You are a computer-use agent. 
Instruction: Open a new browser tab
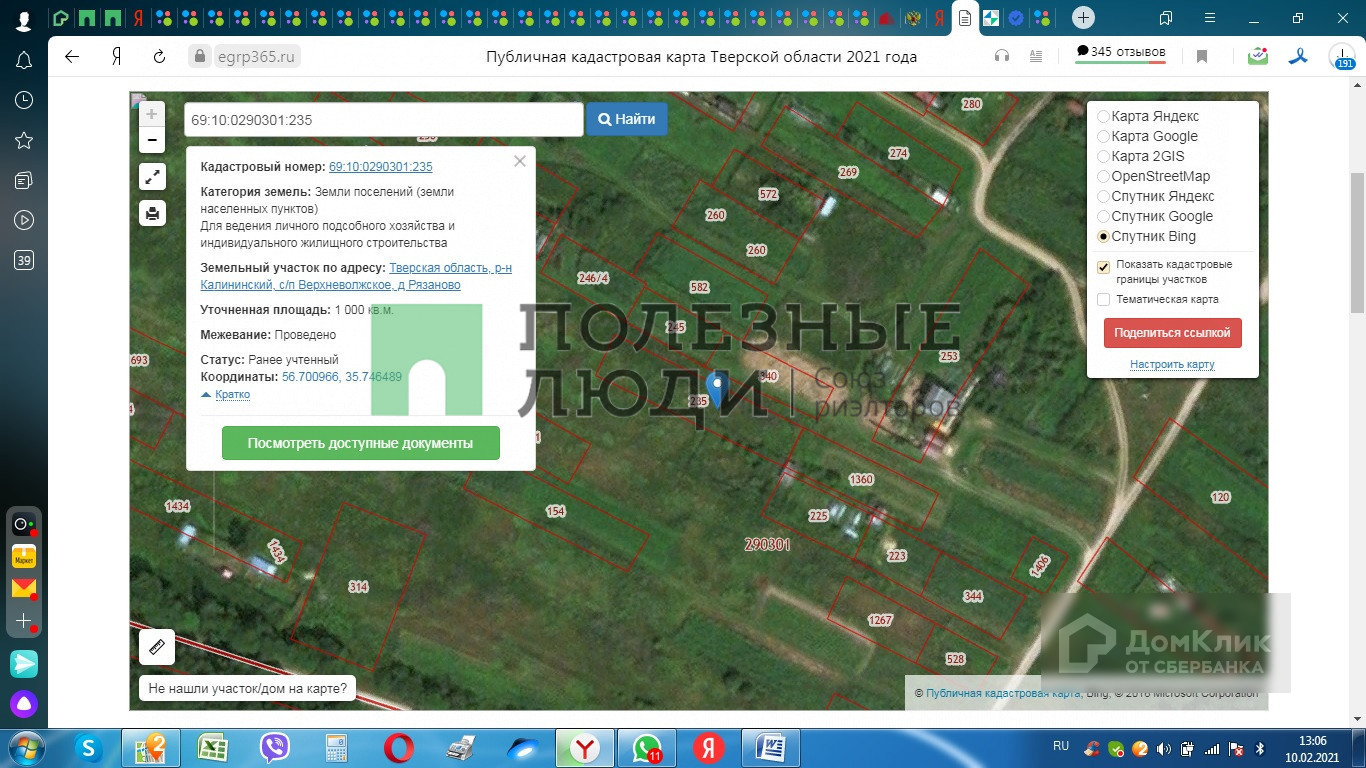[1083, 18]
